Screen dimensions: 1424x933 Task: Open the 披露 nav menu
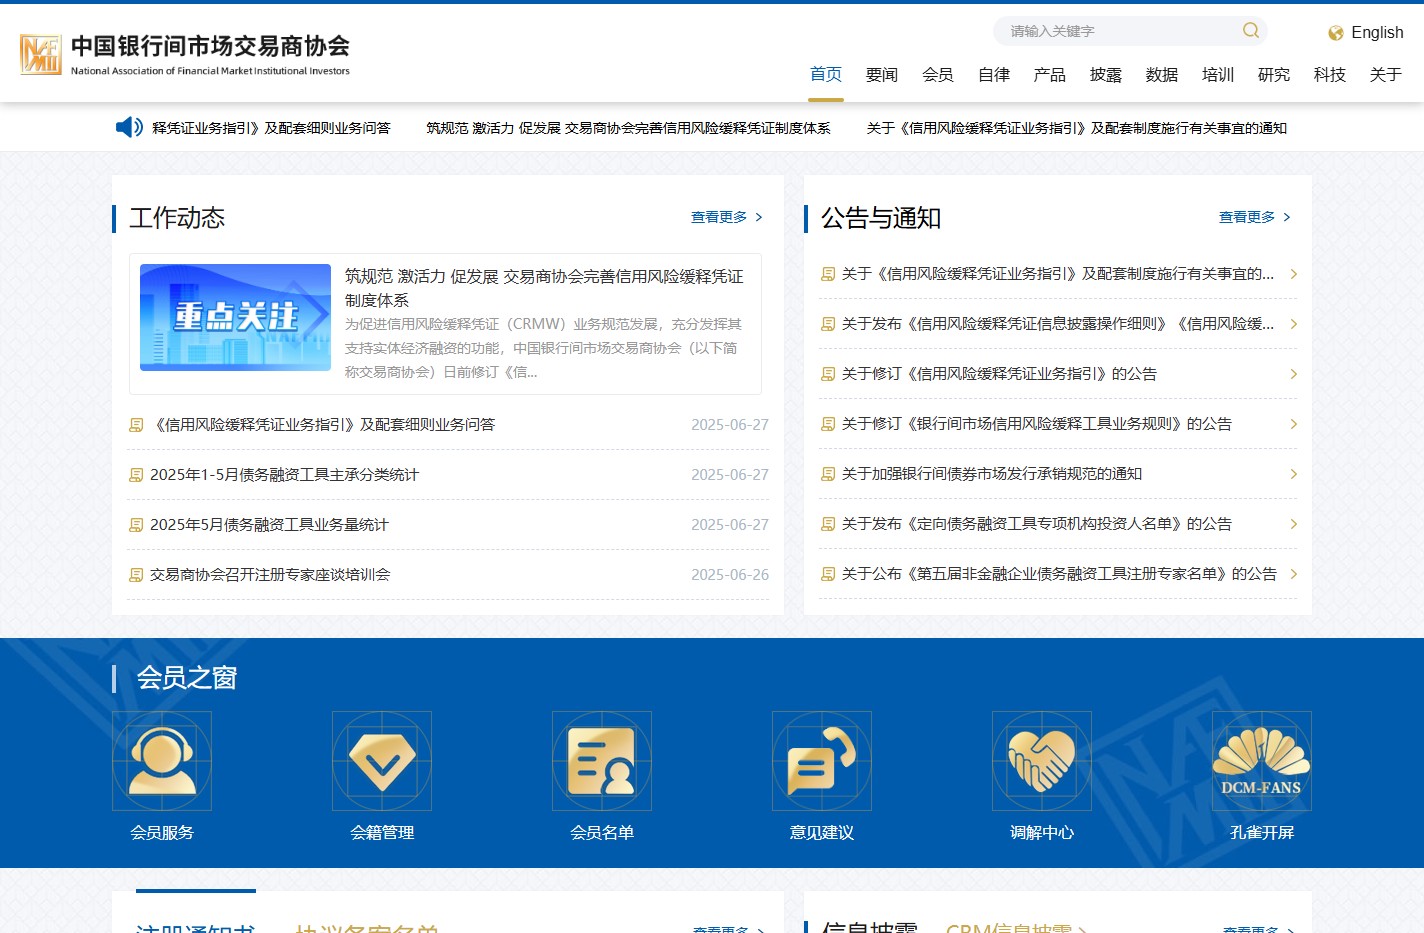(1106, 74)
